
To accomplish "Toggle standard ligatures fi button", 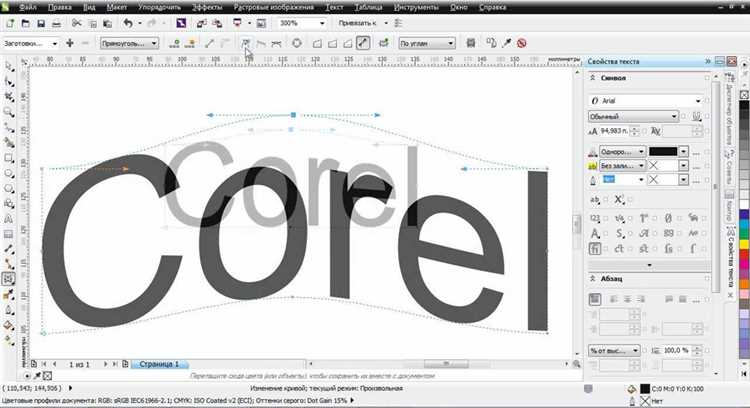I will click(595, 249).
